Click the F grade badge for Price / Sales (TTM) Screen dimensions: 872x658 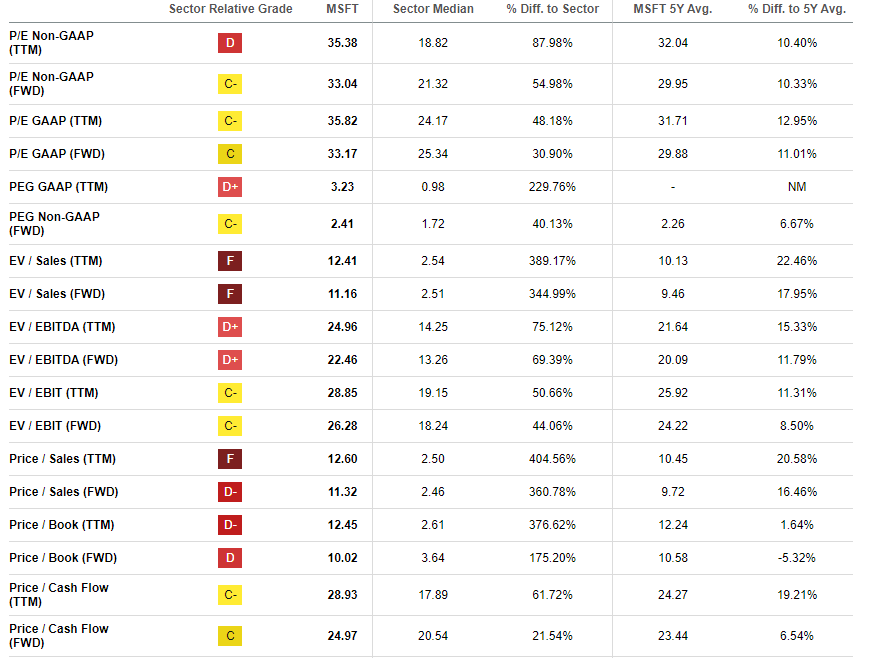click(x=230, y=459)
